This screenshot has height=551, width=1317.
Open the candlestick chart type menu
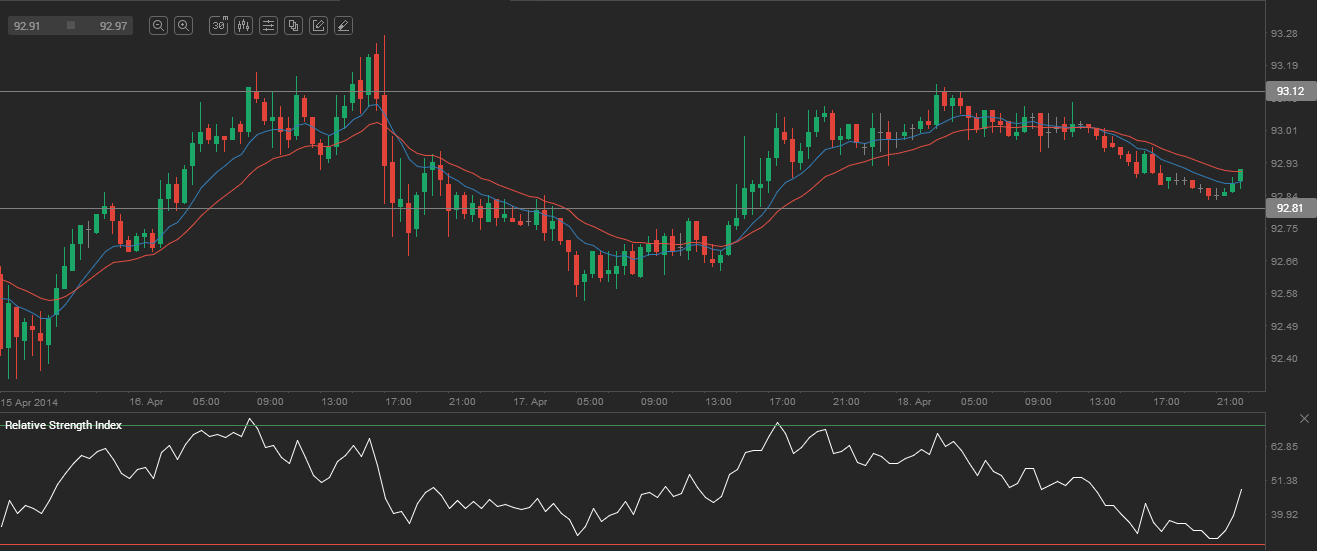[x=243, y=26]
